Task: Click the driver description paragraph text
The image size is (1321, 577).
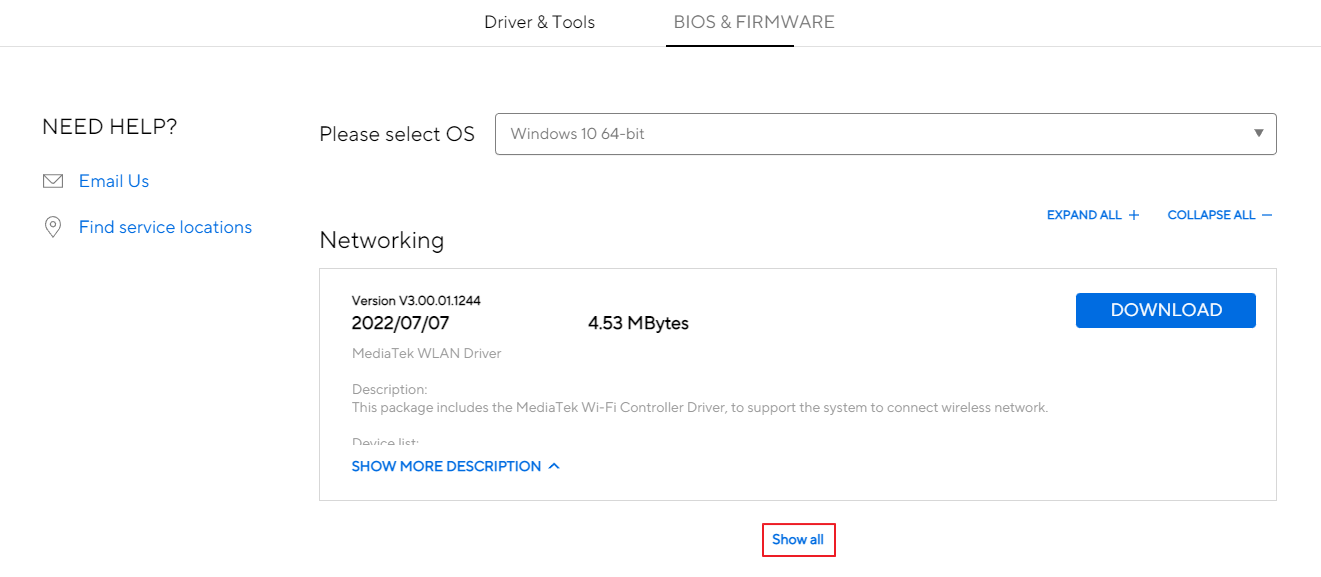Action: tap(700, 407)
